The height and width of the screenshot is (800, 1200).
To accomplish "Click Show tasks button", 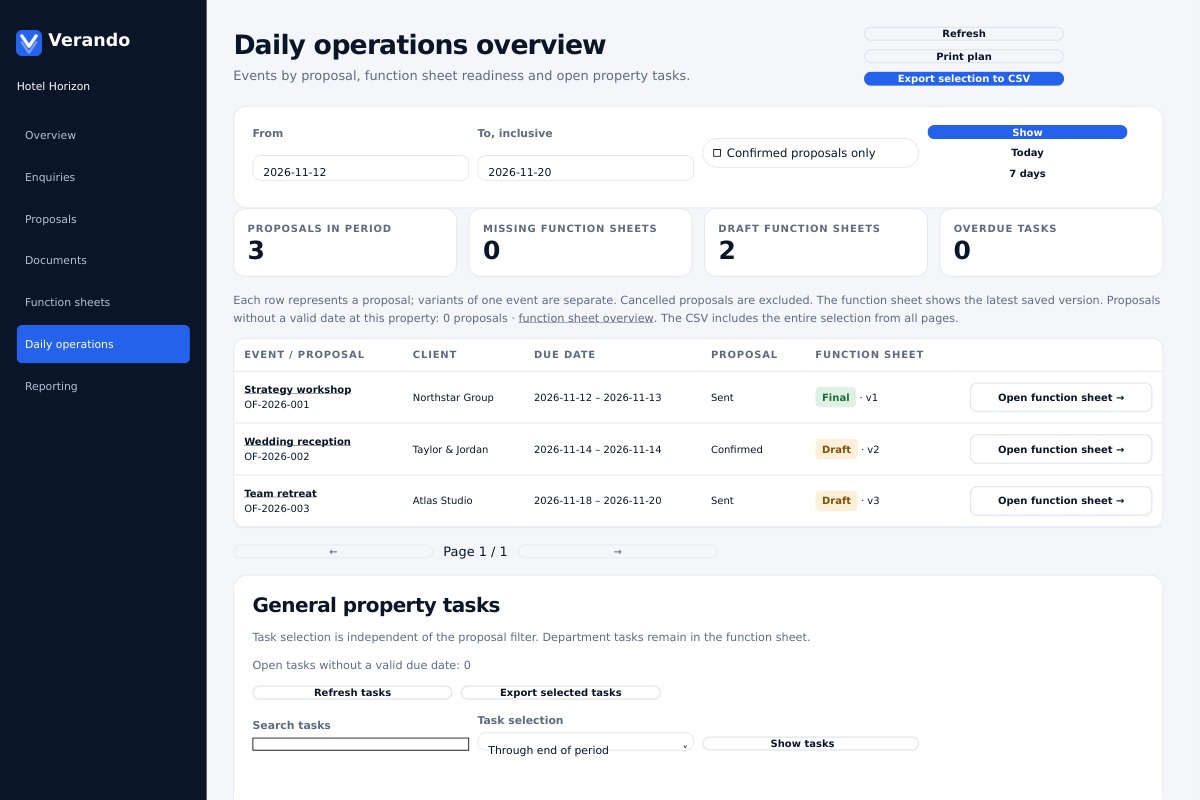I will pos(810,743).
